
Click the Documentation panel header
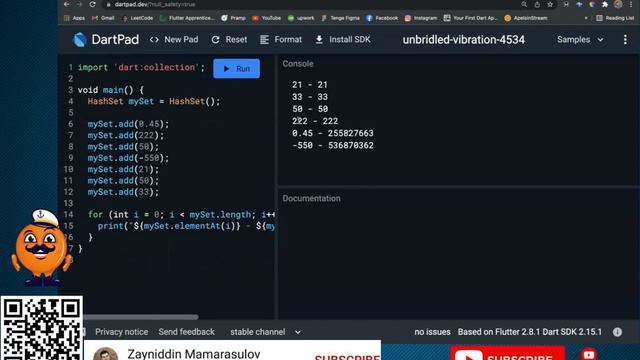pyautogui.click(x=311, y=198)
